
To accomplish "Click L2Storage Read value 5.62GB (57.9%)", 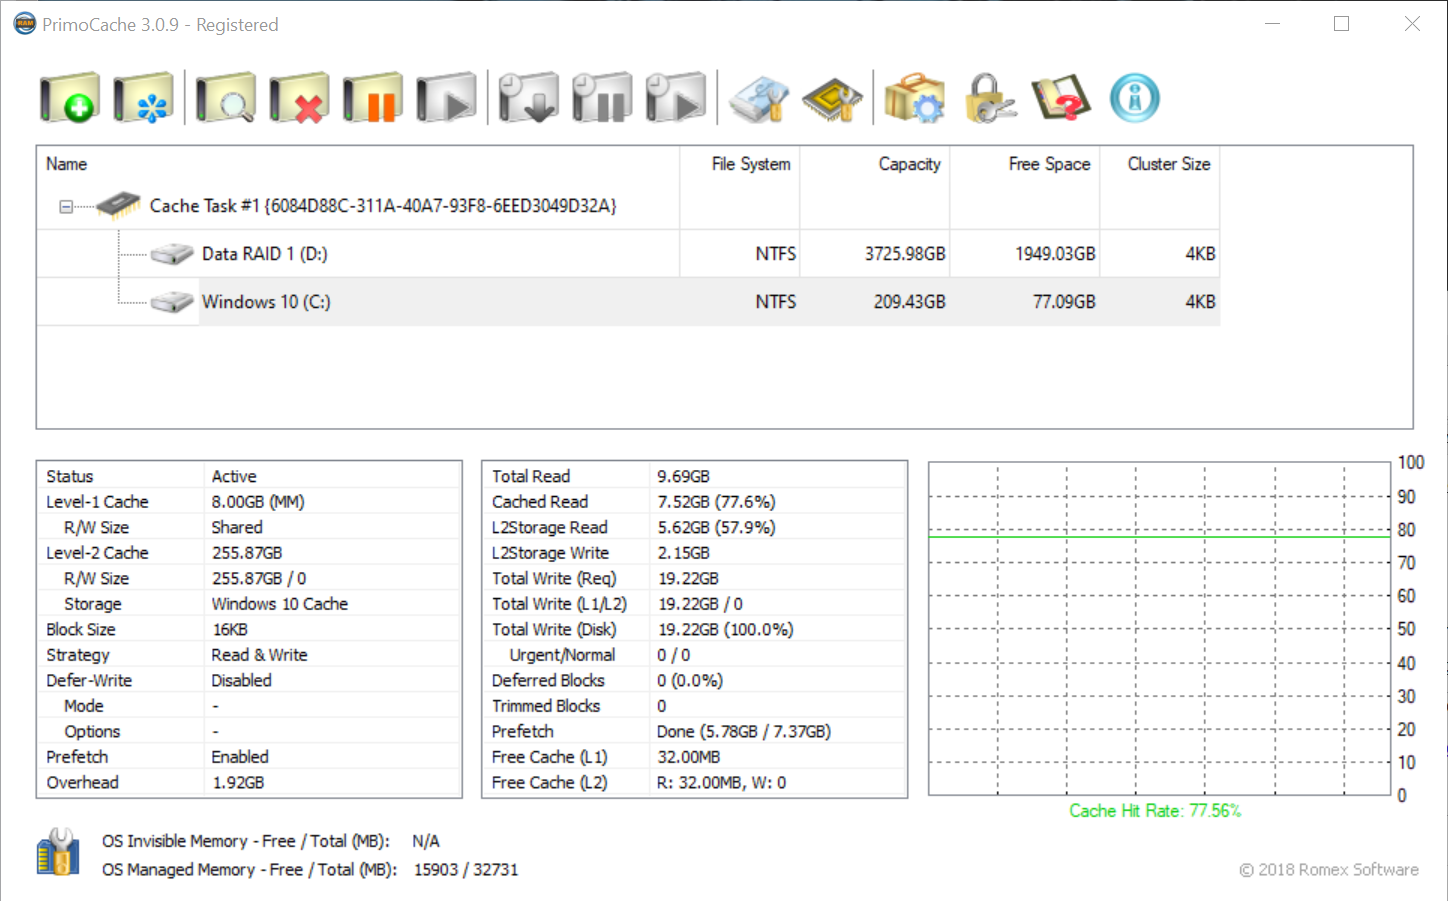I will 716,528.
